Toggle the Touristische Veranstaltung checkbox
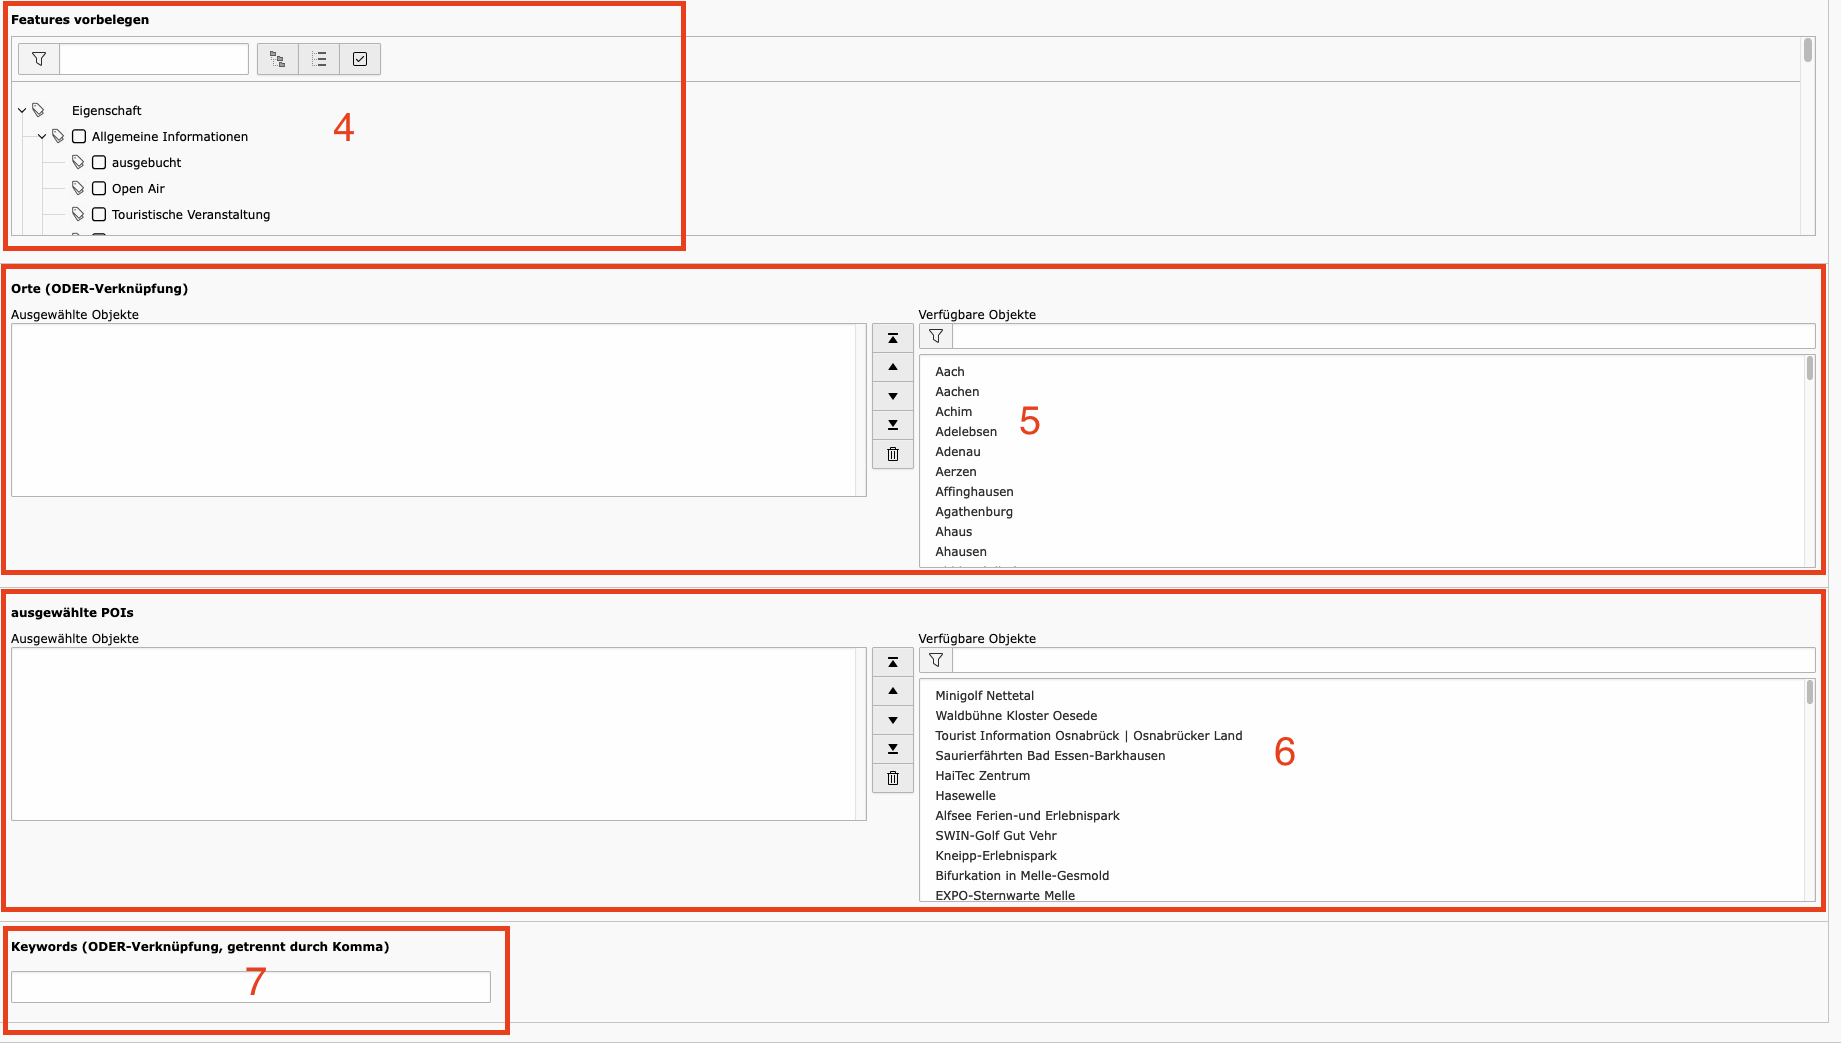 tap(99, 215)
